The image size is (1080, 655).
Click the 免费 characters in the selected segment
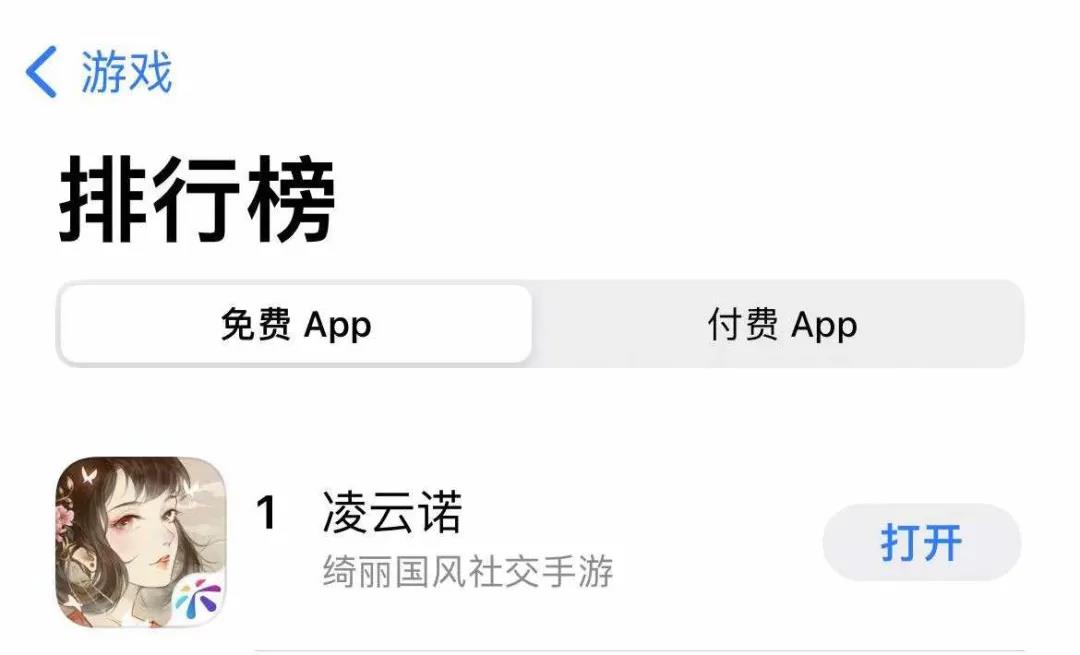(256, 324)
